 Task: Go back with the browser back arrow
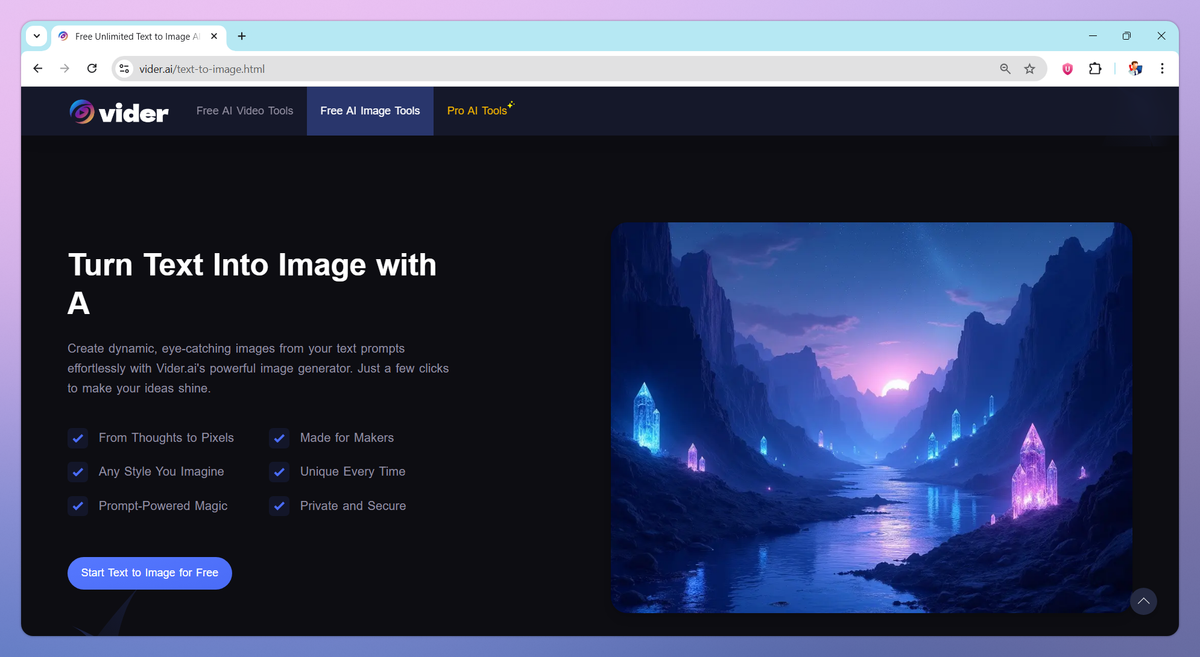38,69
